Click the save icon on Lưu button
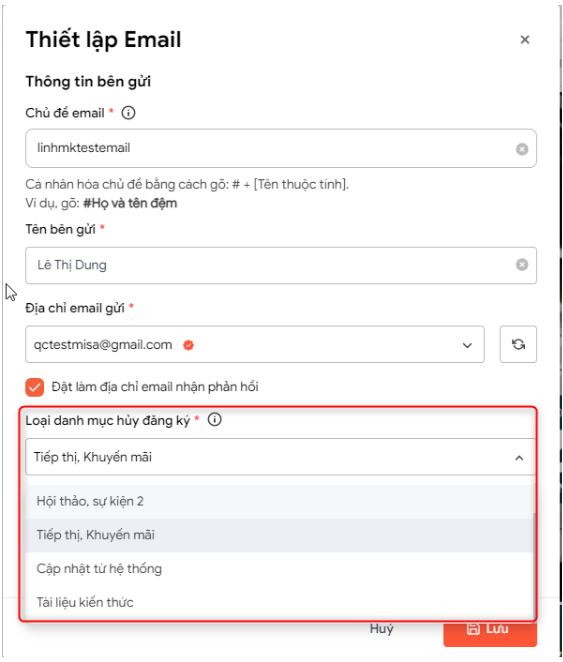 pyautogui.click(x=473, y=629)
